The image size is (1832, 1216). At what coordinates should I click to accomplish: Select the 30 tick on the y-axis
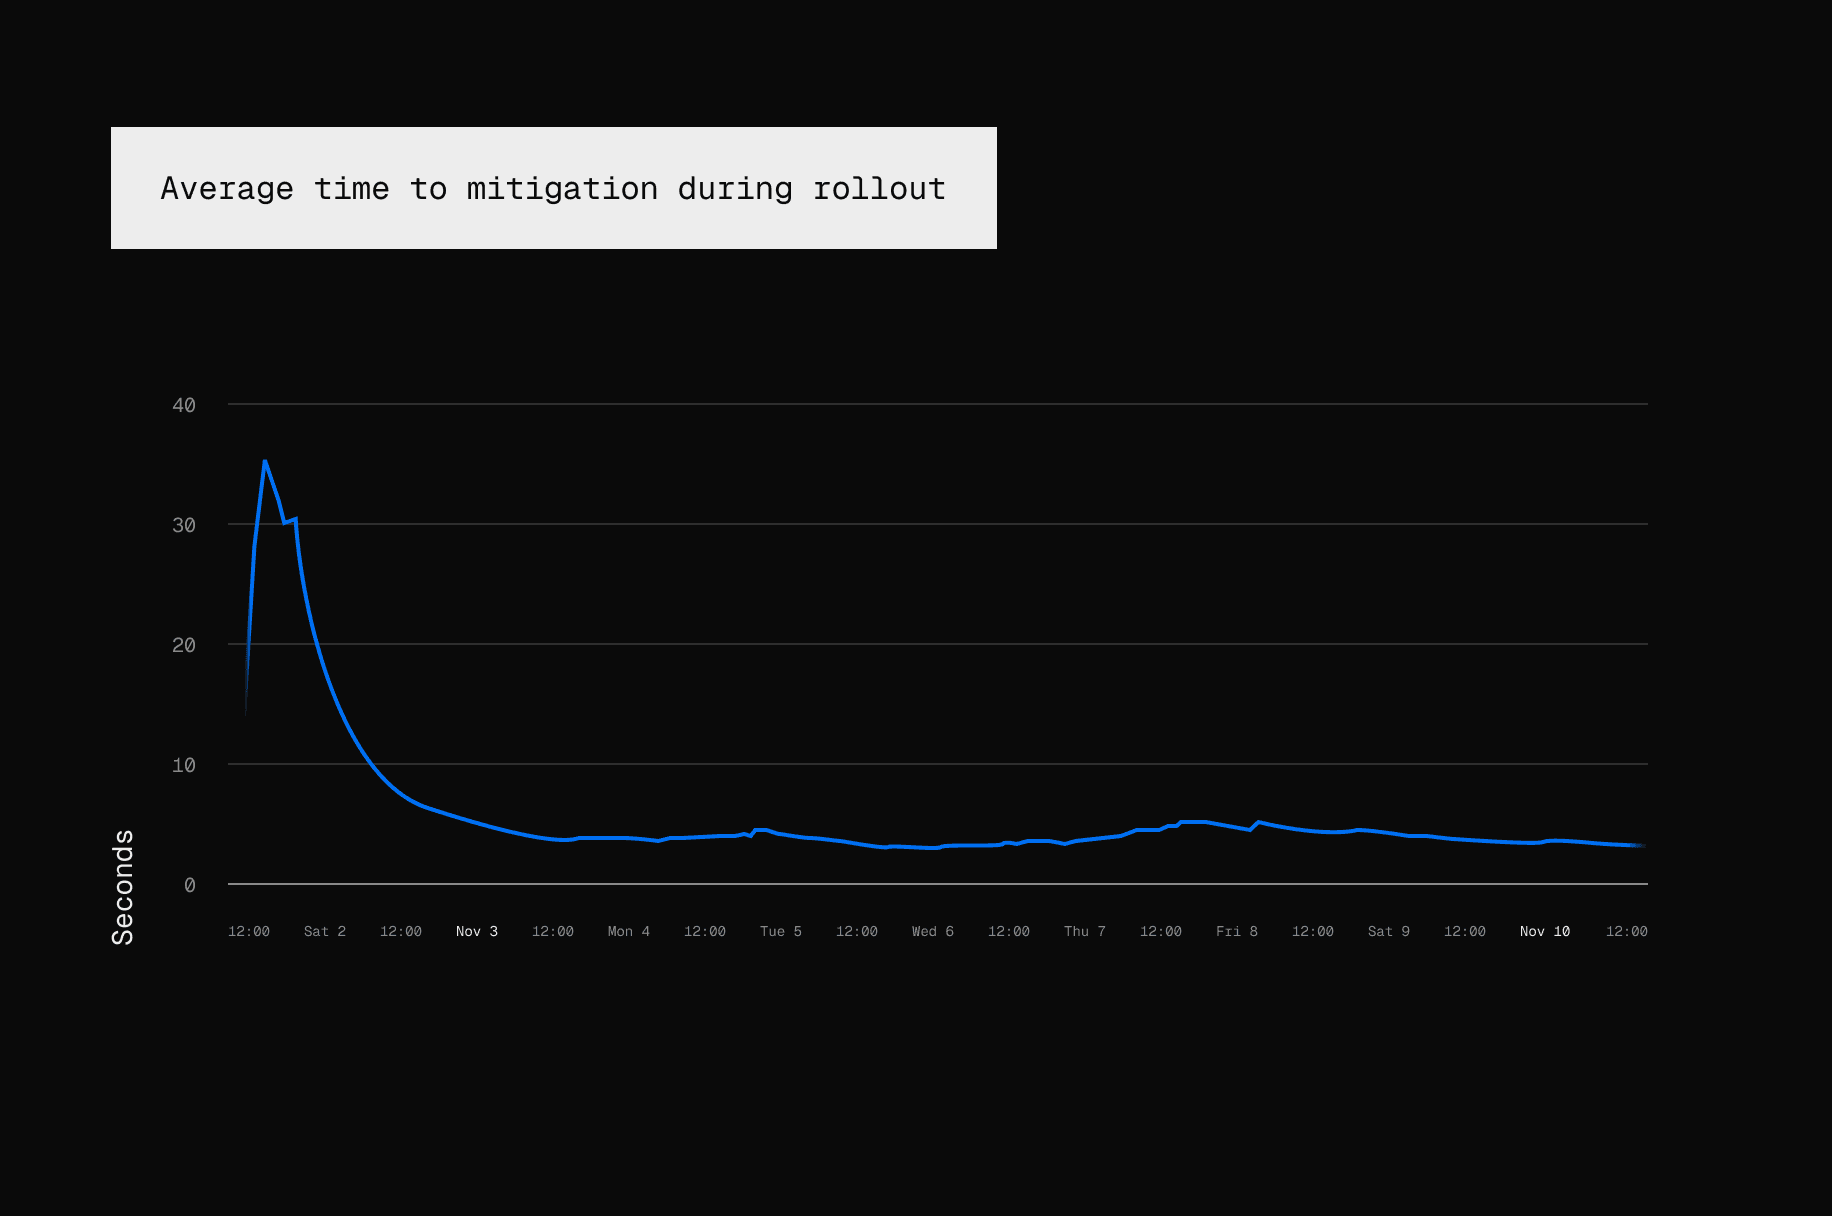(184, 525)
